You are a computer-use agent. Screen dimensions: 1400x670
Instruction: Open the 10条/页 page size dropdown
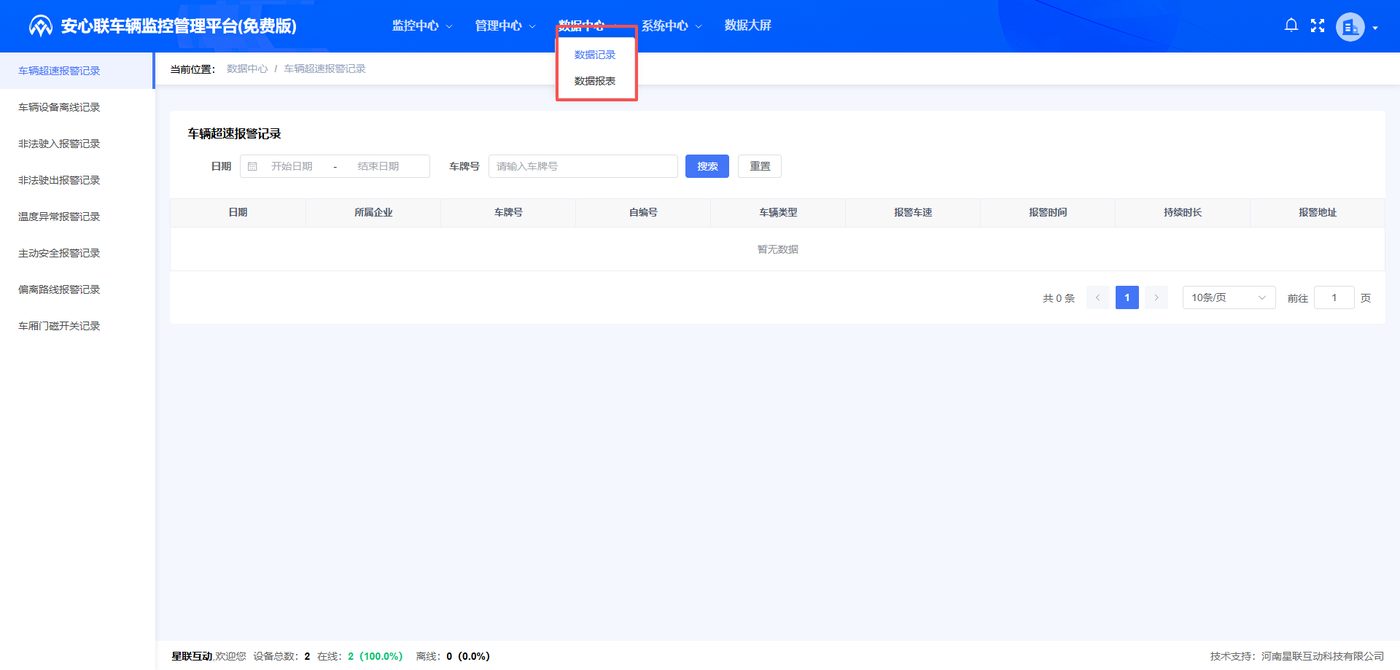pos(1229,297)
